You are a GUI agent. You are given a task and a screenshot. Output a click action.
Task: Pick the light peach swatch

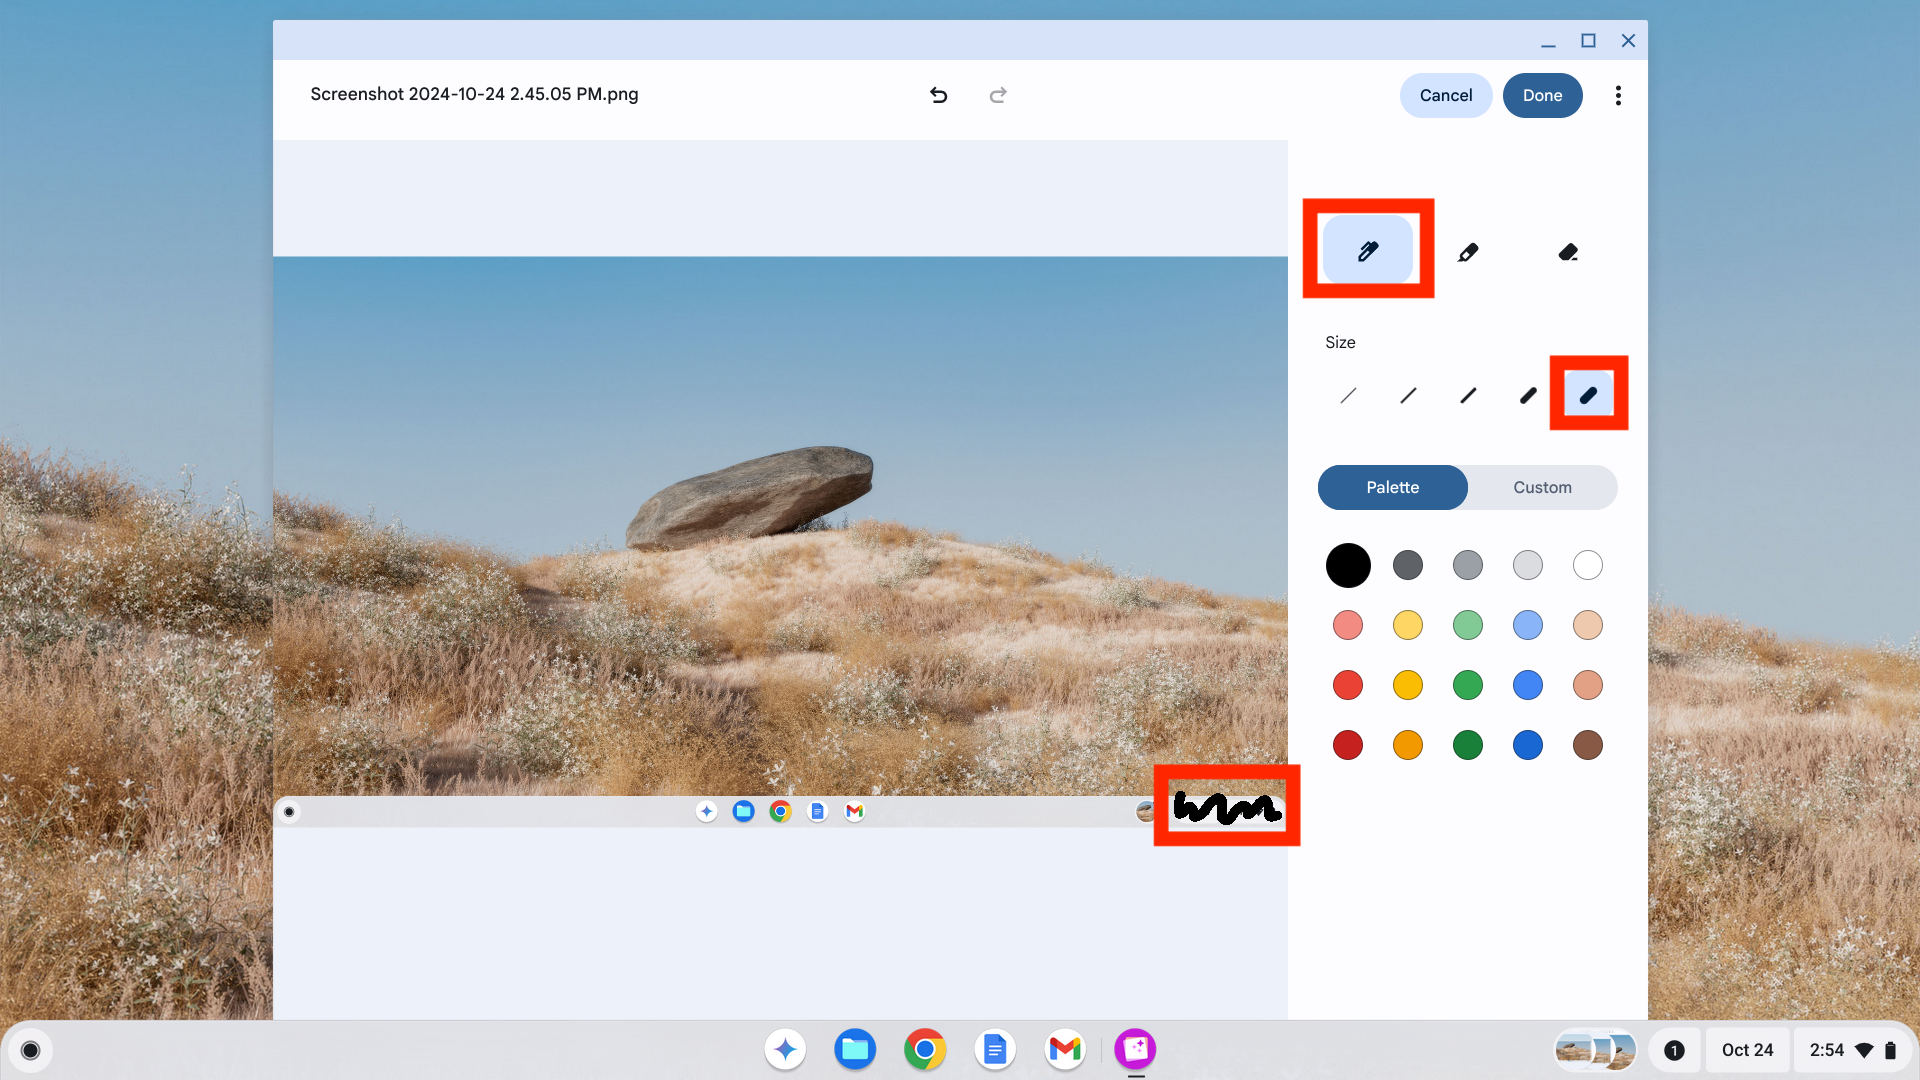[x=1588, y=625]
